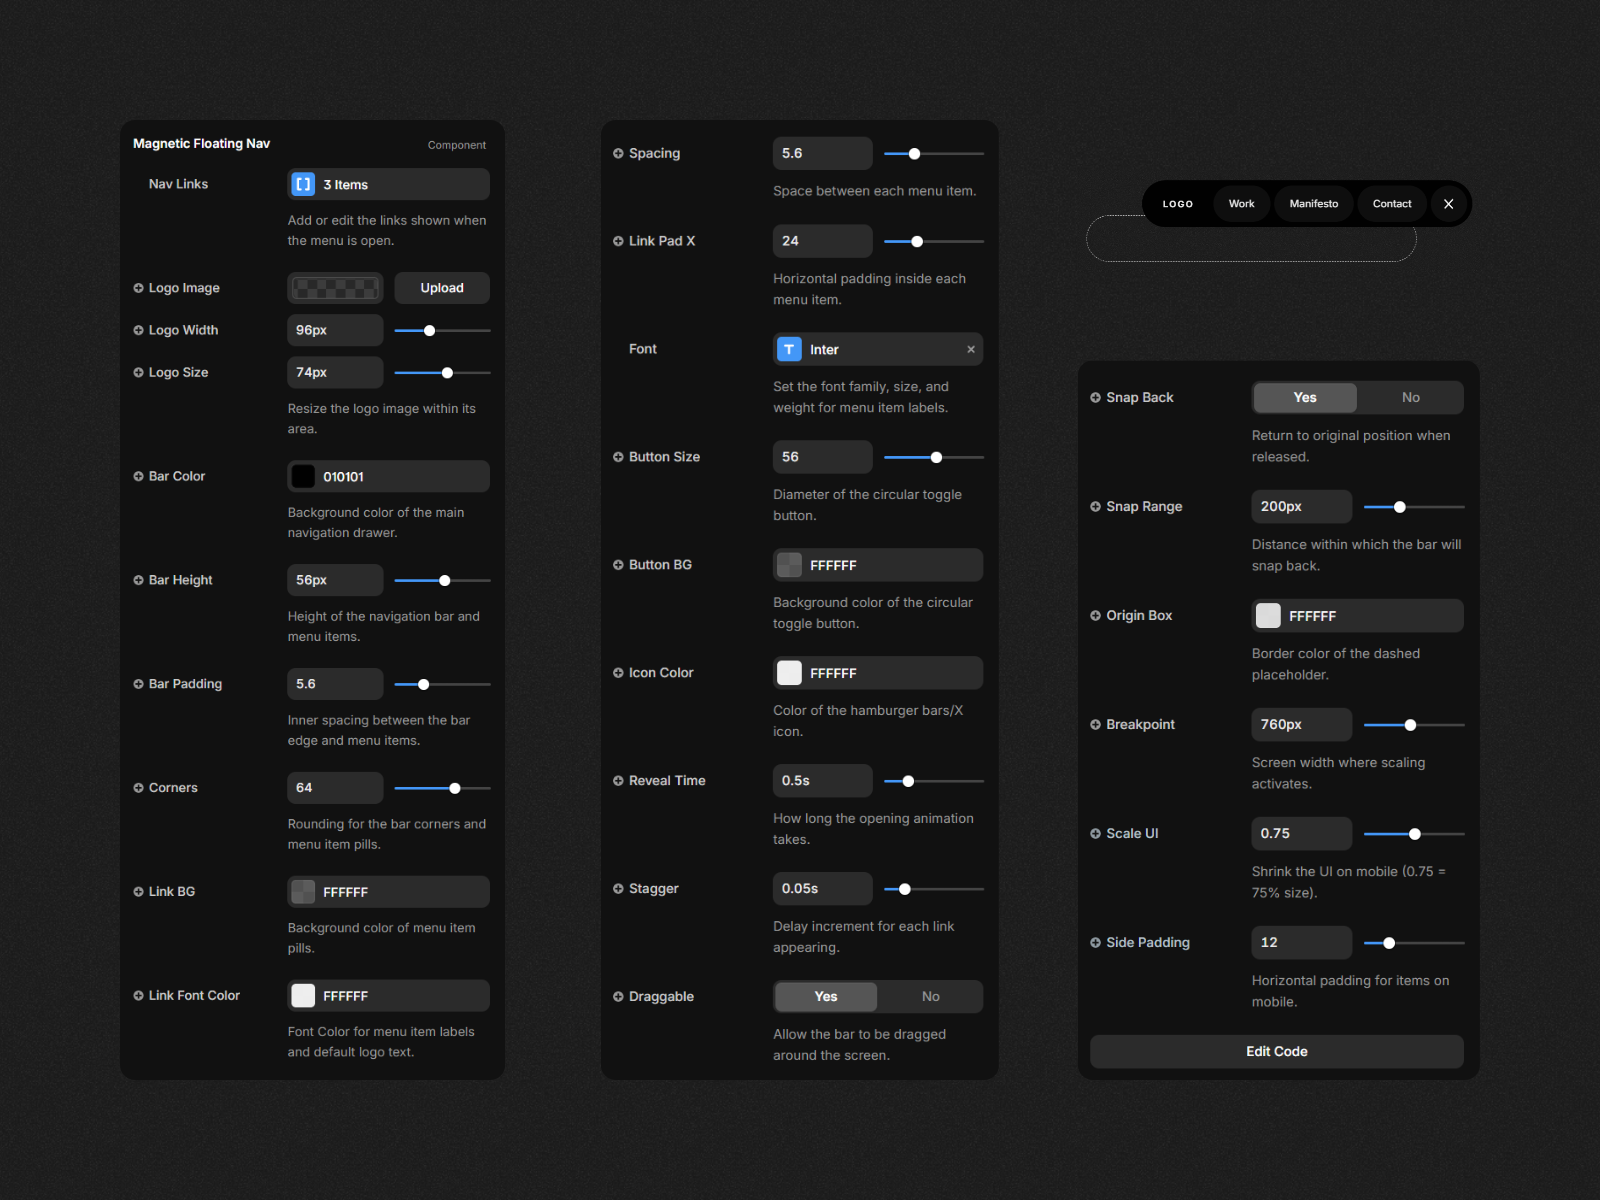Open the 3 Items nav links list

click(x=400, y=184)
